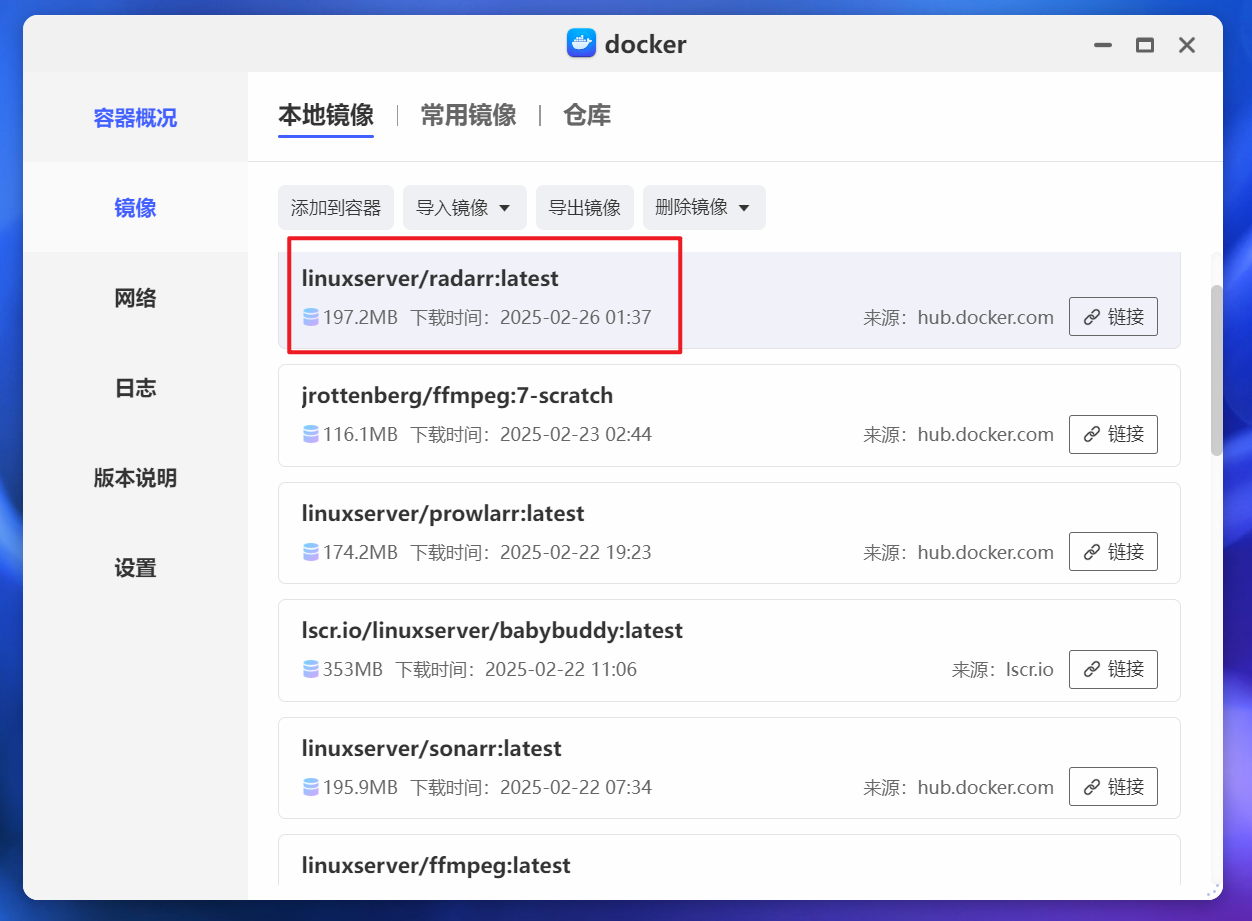Viewport: 1252px width, 921px height.
Task: Click the image list vertical scrollbar
Action: 1216,370
